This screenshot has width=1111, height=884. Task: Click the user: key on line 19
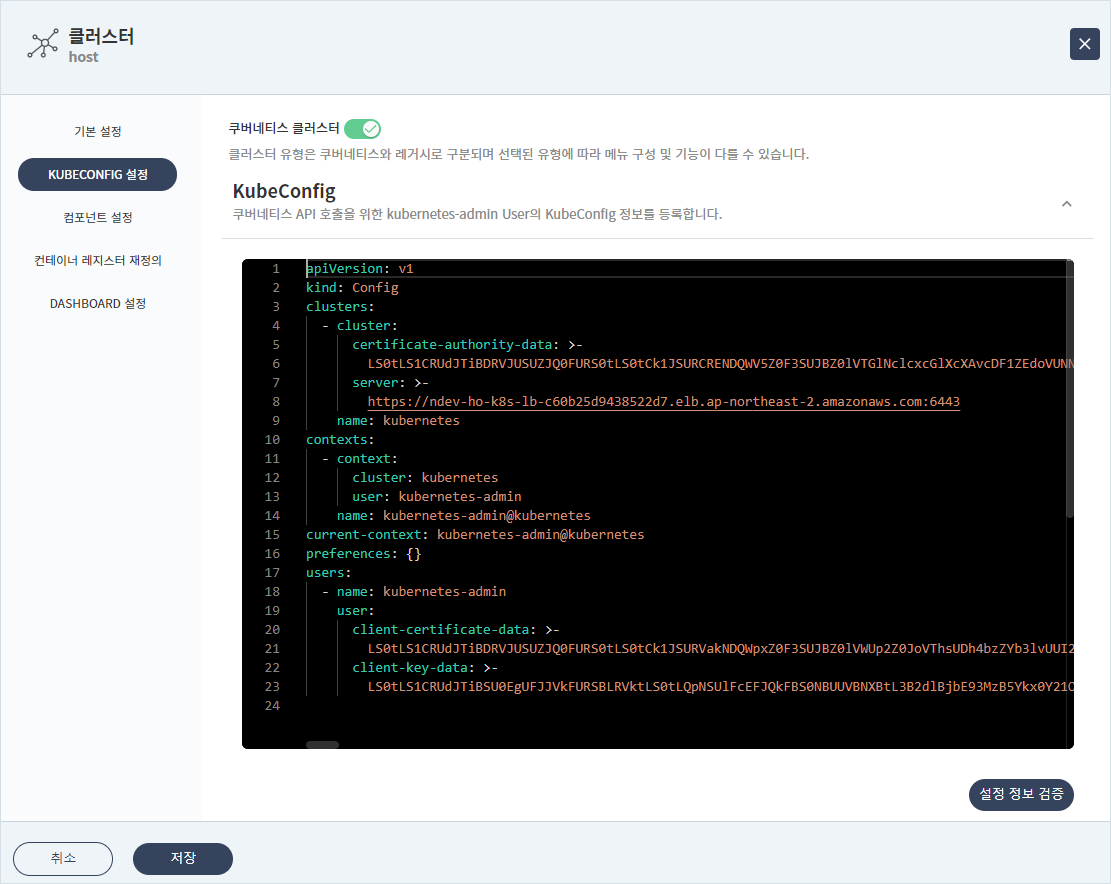(x=356, y=611)
